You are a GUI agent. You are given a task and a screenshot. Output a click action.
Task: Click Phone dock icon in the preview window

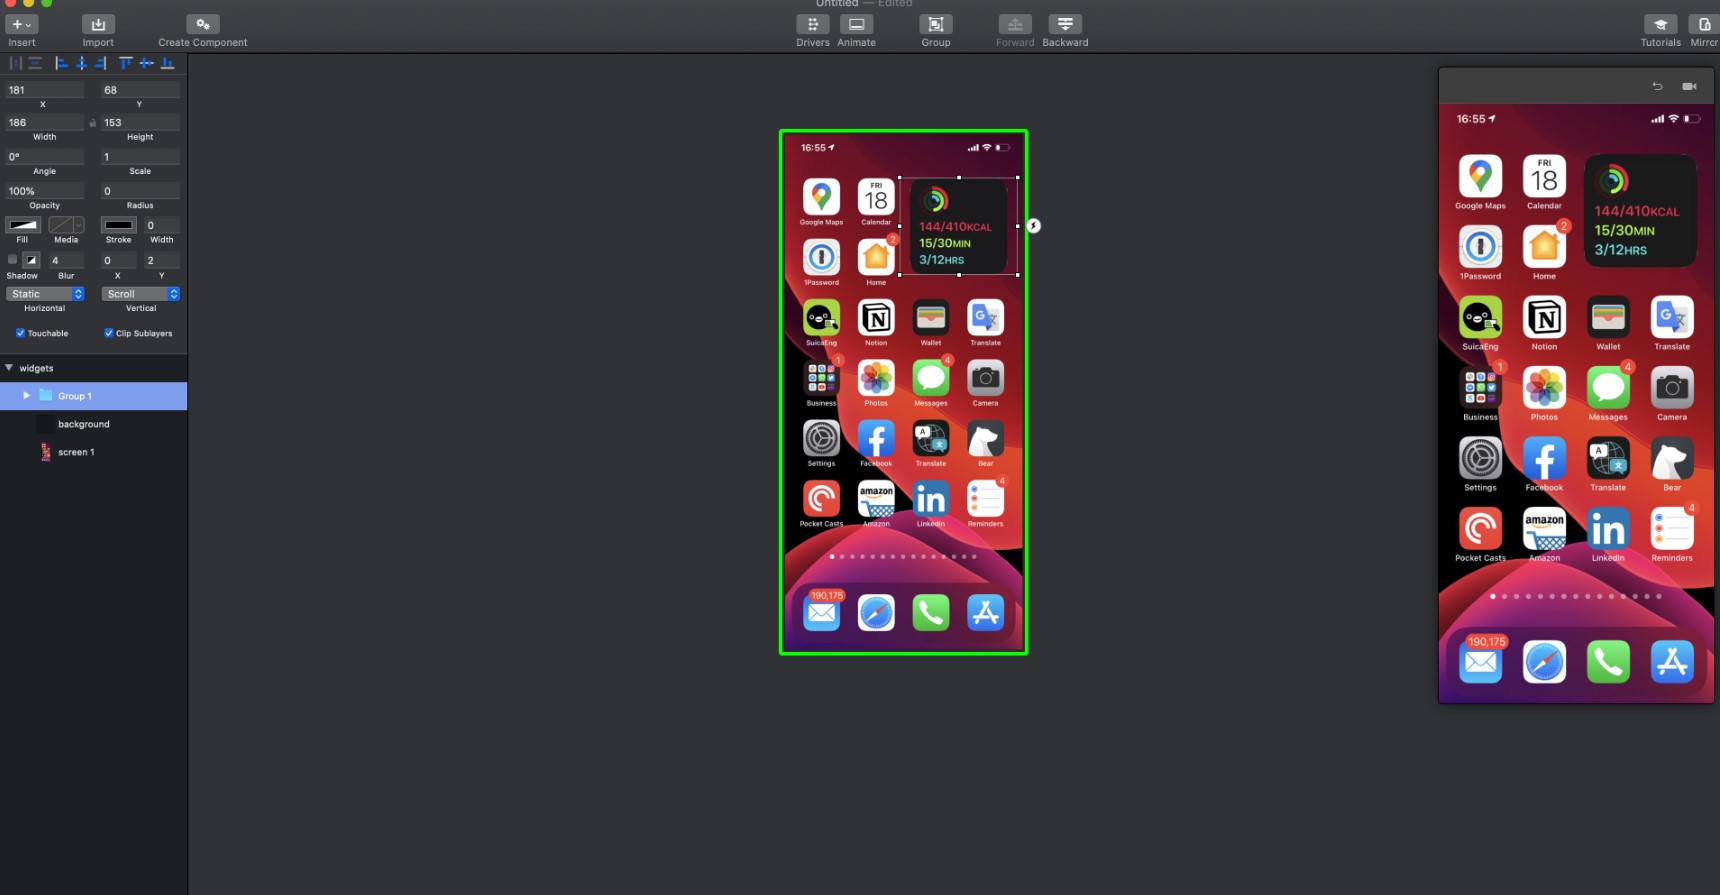pos(1608,662)
